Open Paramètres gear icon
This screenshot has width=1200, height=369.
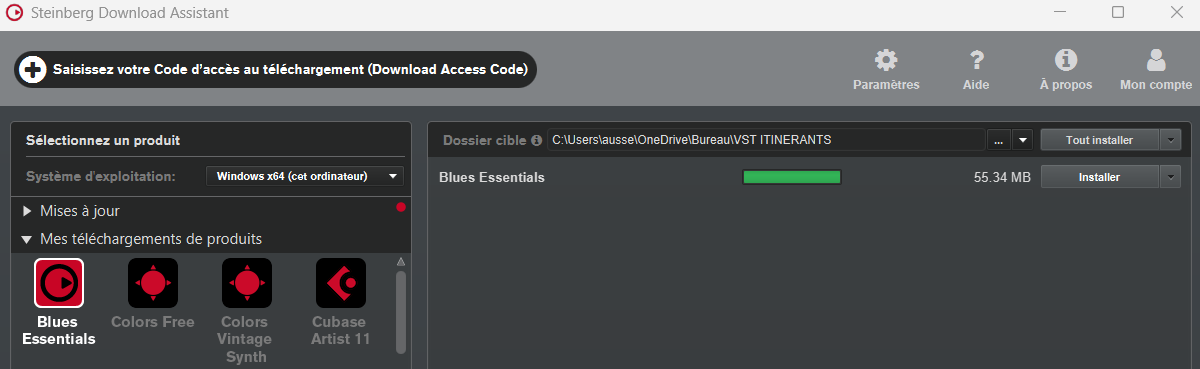coord(886,60)
